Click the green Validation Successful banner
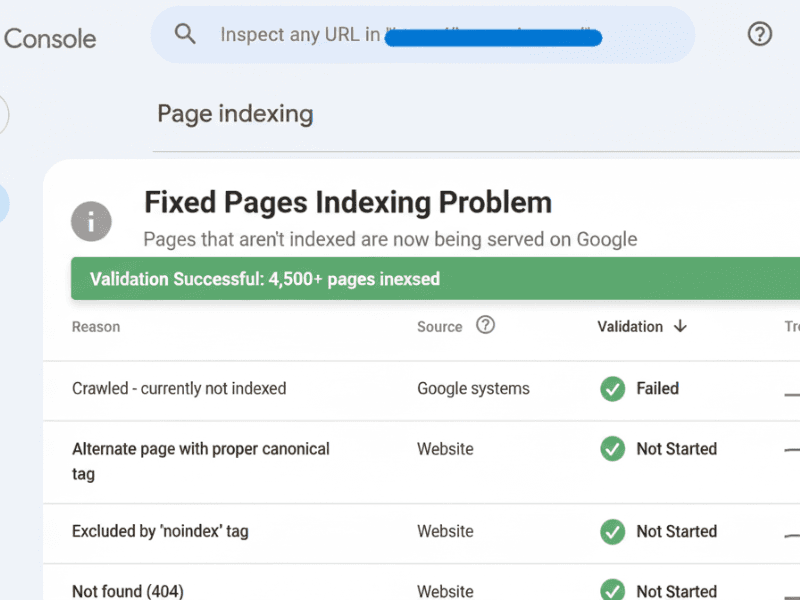 435,279
